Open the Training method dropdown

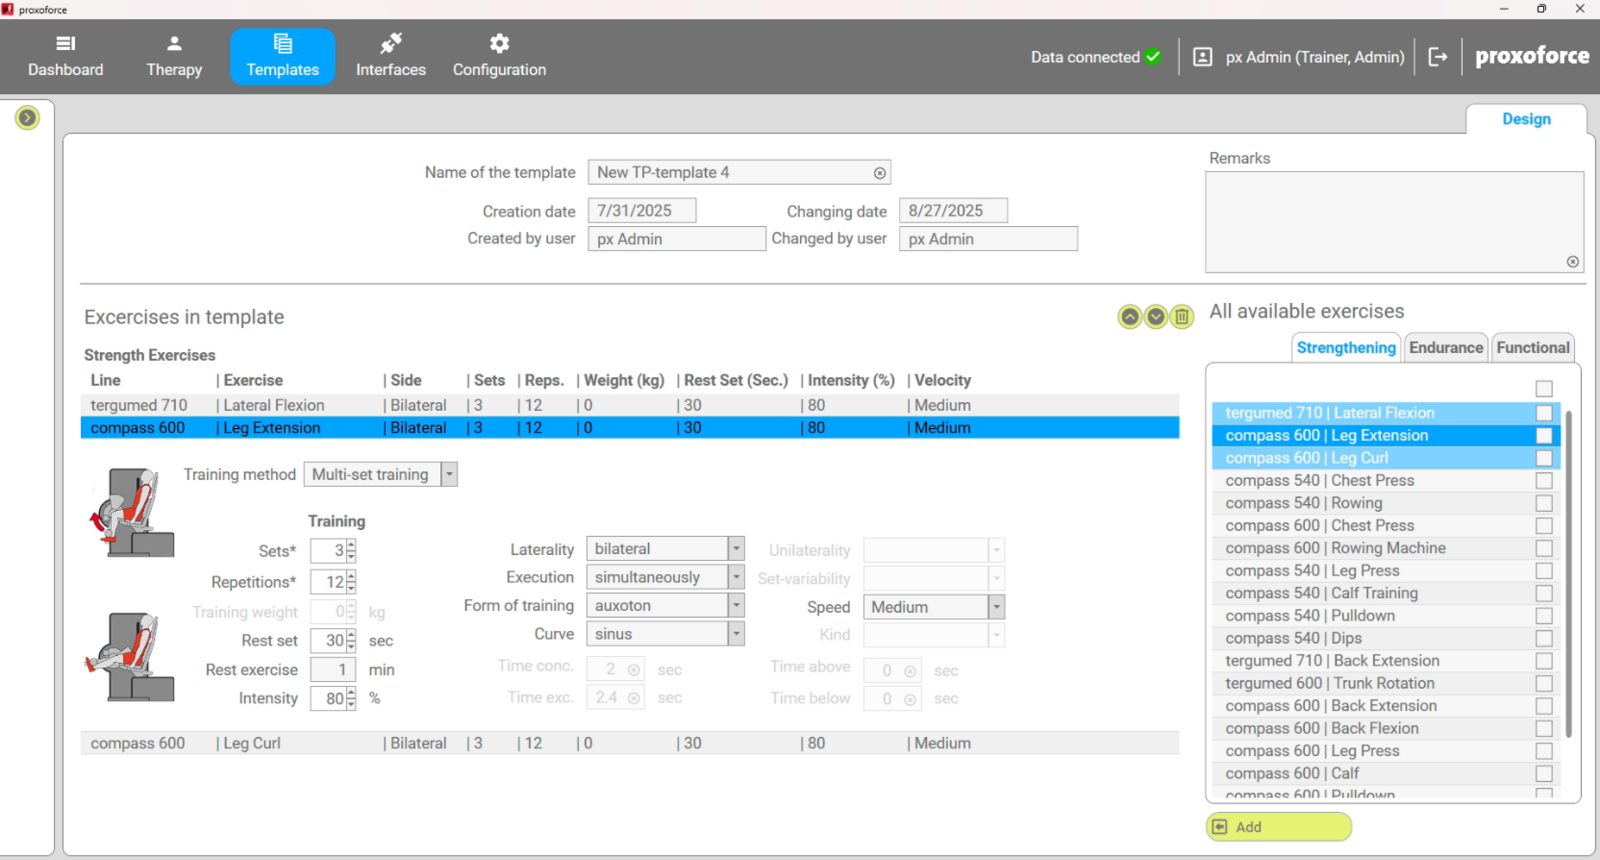click(x=449, y=475)
